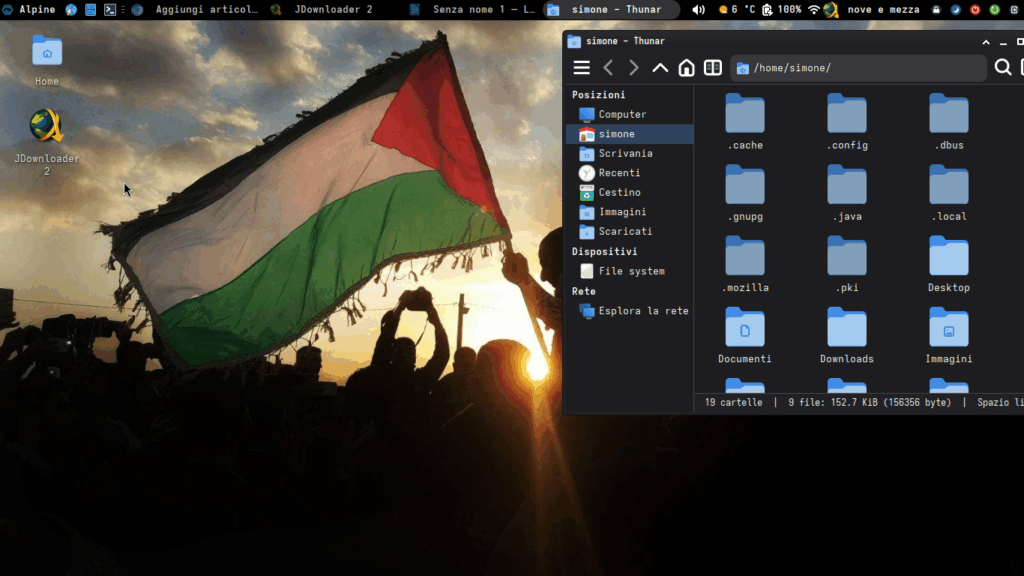Click the /home/simone/ path field
This screenshot has width=1024, height=576.
tap(858, 68)
